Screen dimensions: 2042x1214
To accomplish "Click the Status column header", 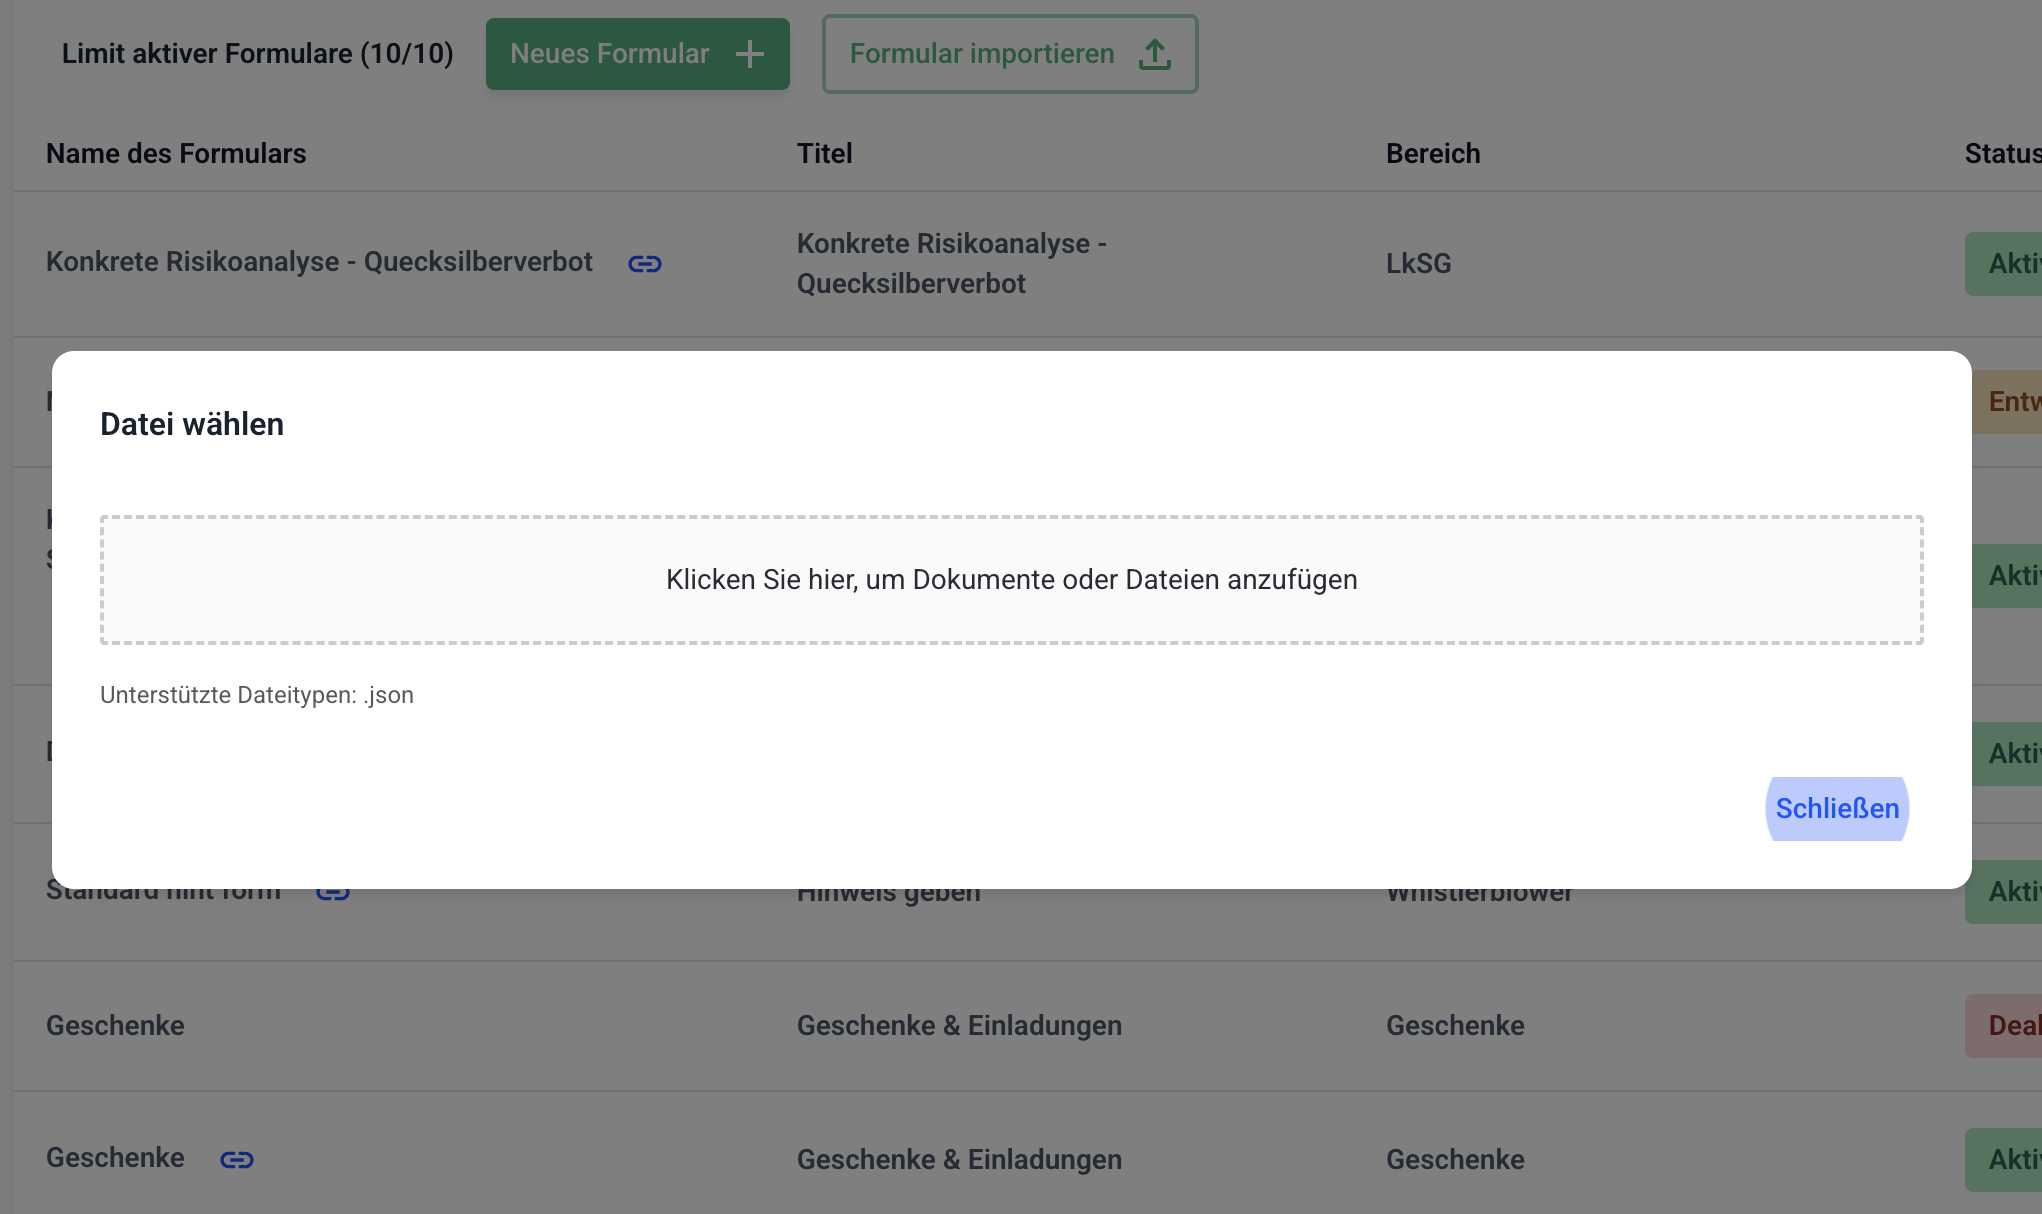I will (x=2001, y=153).
